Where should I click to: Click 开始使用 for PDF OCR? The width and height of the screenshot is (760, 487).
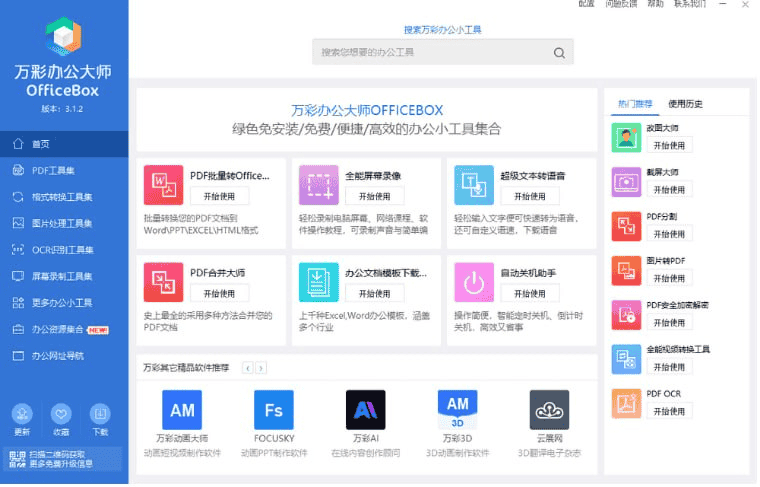point(671,412)
